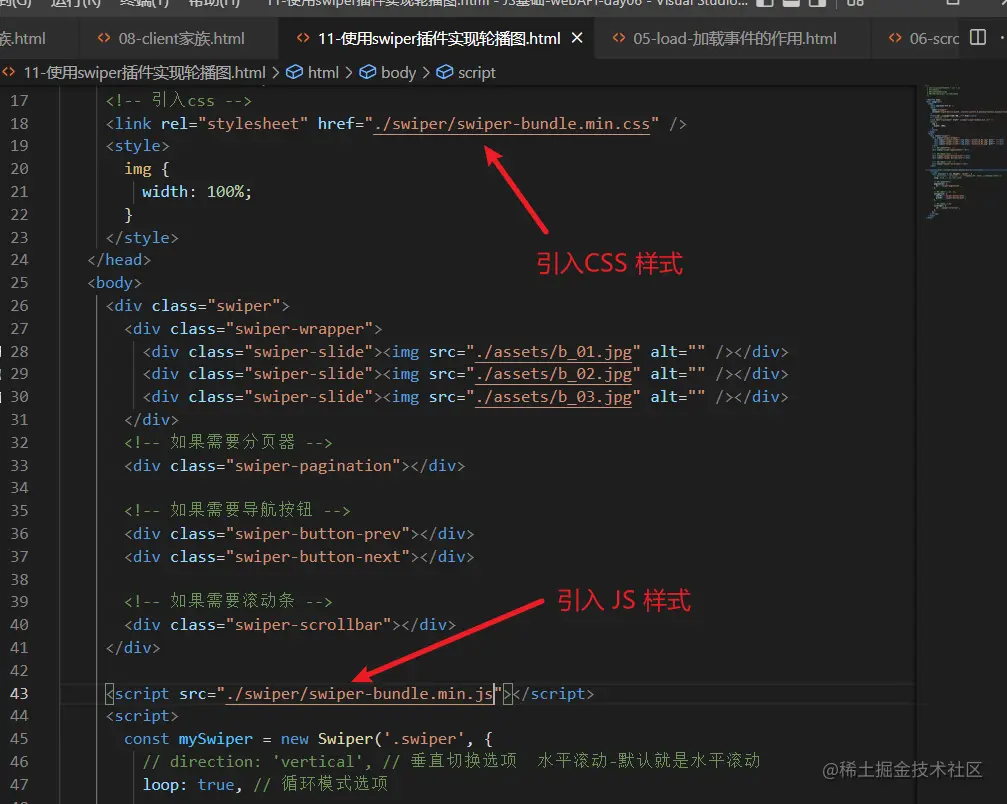Click line number 43 in gutter
1007x804 pixels.
pyautogui.click(x=19, y=694)
